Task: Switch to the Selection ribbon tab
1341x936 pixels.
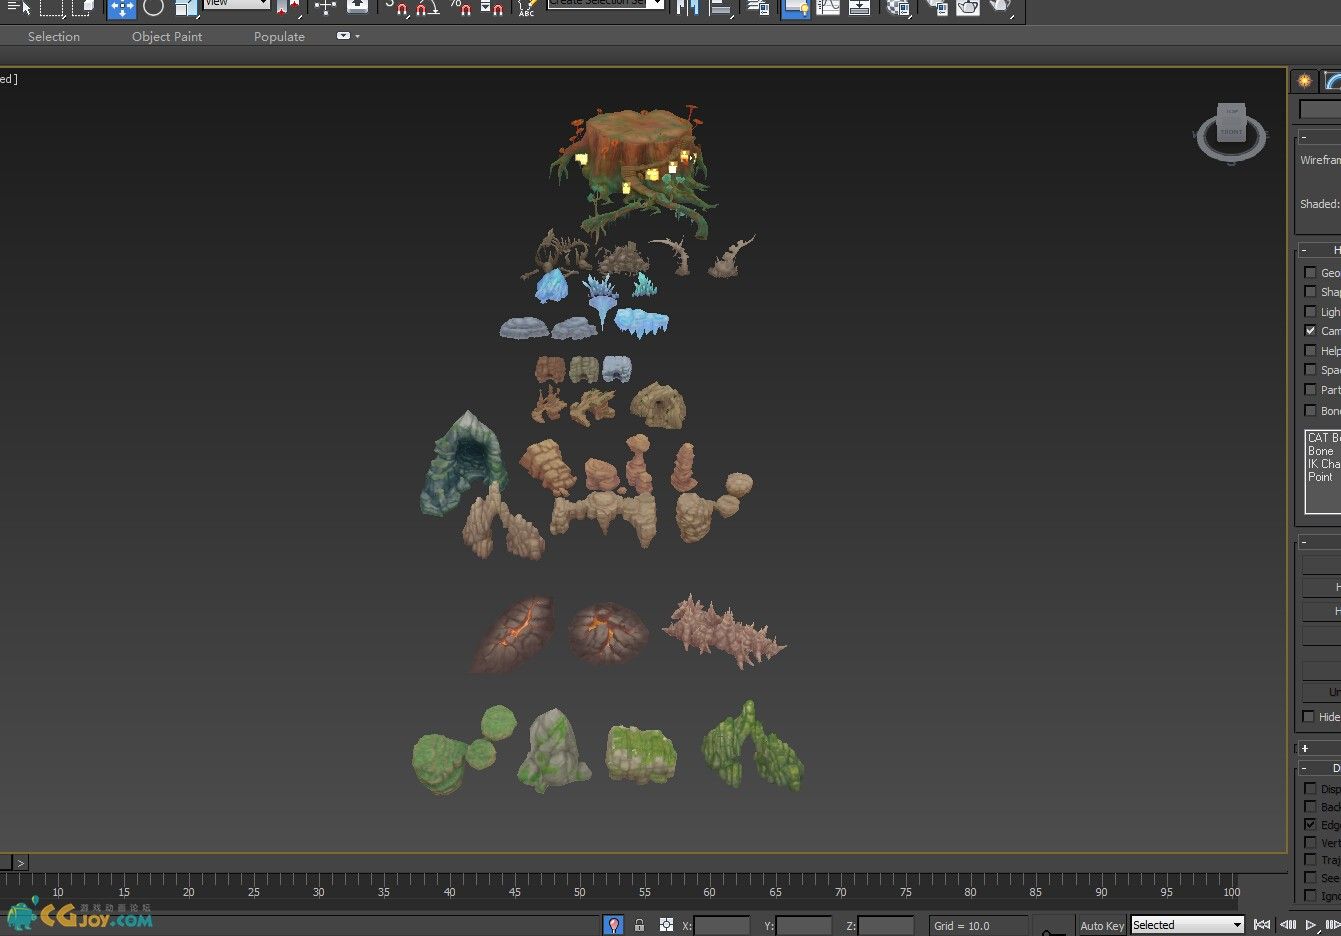Action: click(x=54, y=36)
